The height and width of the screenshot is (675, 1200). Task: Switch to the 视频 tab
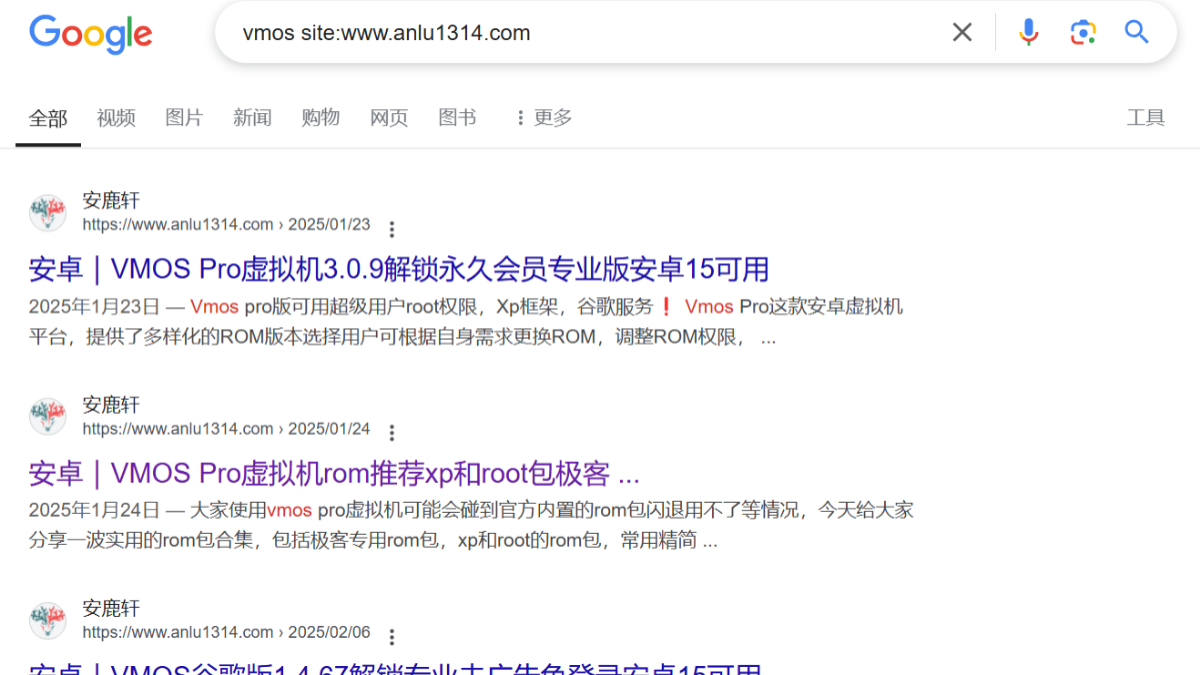click(x=116, y=118)
